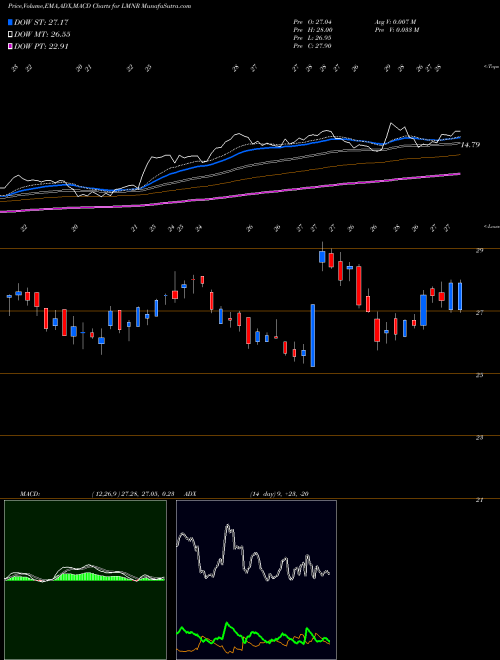The height and width of the screenshot is (660, 500).
Task: Click the 14.79 value label on EMA chart
Action: (470, 145)
